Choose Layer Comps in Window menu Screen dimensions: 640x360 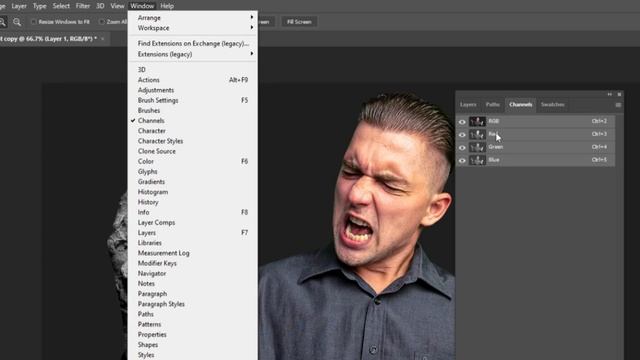193,222
